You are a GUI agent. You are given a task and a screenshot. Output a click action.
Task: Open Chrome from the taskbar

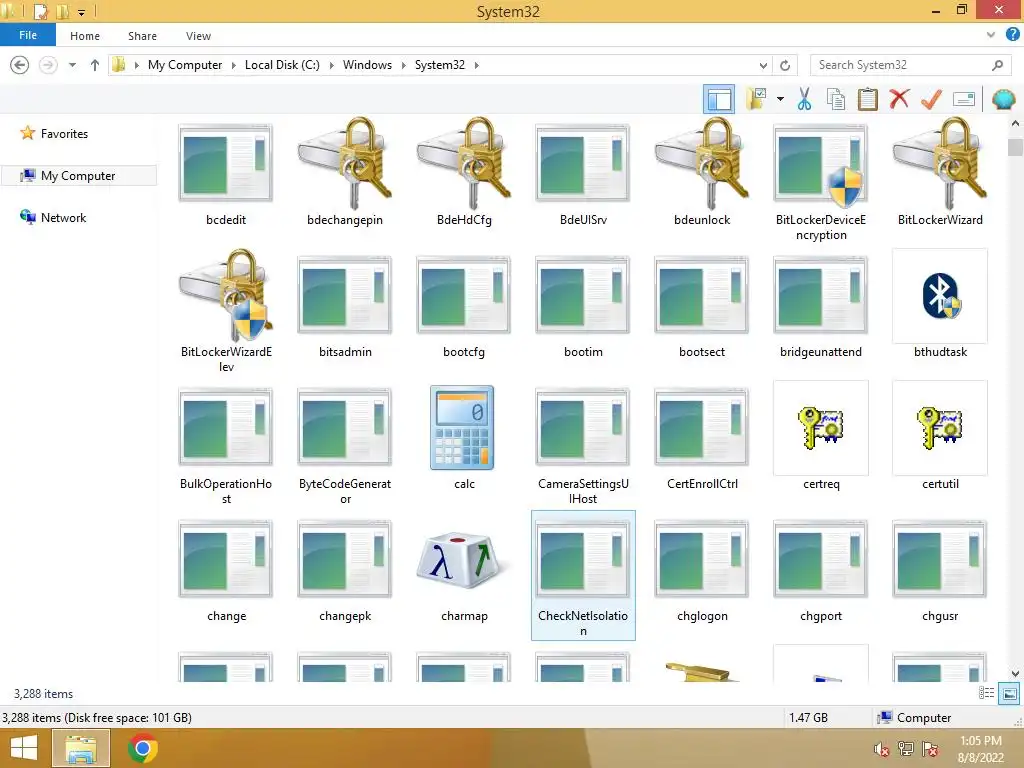point(142,748)
